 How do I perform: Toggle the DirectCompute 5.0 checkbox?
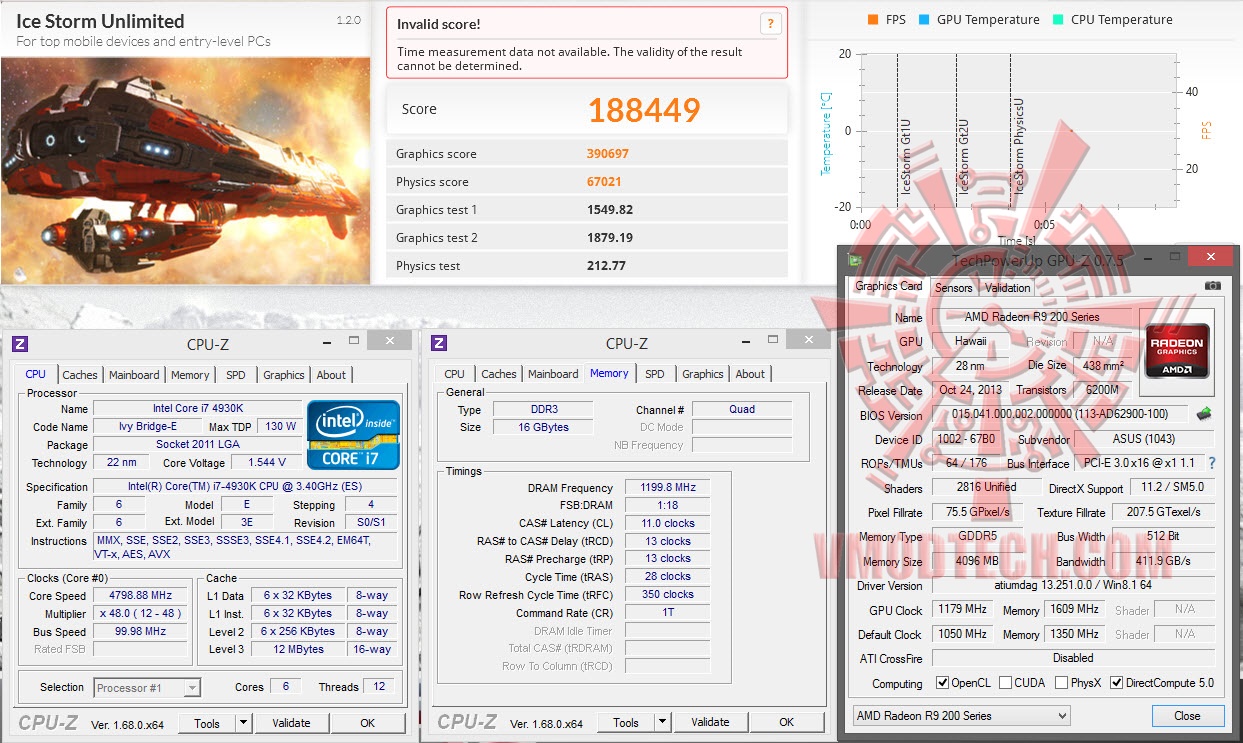click(1116, 683)
